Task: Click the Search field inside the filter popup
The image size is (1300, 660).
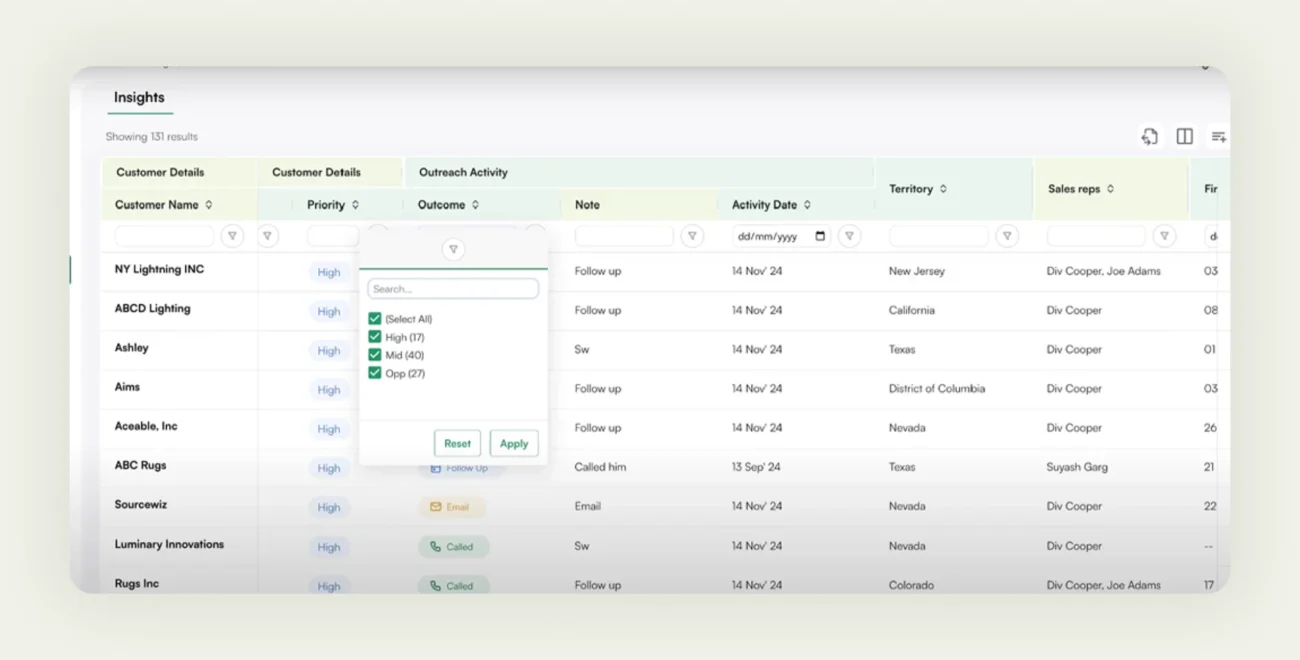Action: 453,288
